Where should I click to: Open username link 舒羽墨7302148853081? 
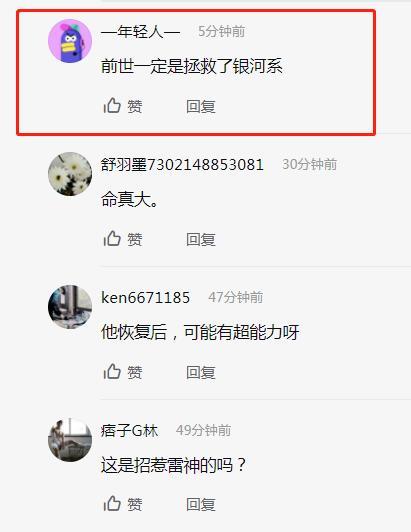pyautogui.click(x=182, y=165)
